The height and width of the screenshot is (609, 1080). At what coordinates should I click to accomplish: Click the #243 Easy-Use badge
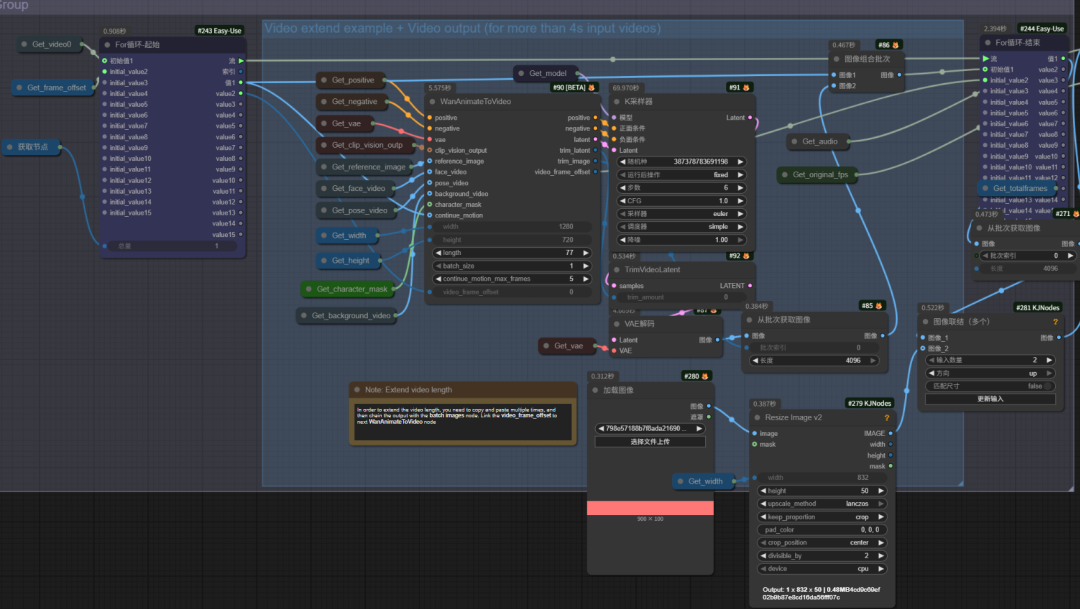point(219,31)
